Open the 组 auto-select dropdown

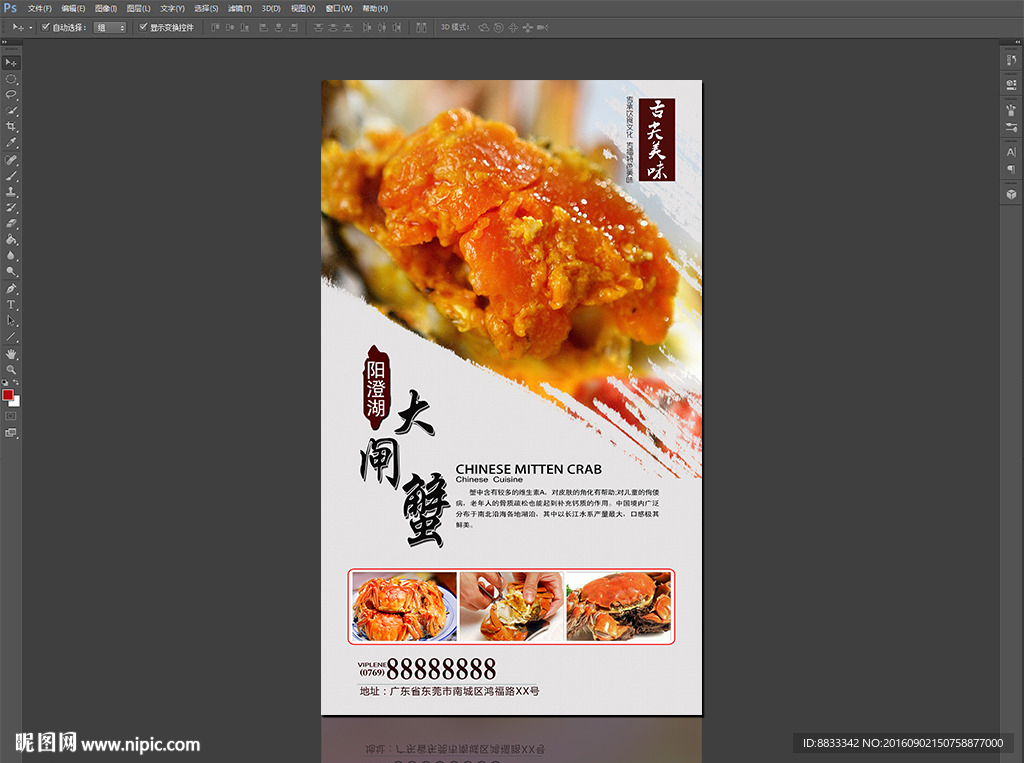pyautogui.click(x=110, y=27)
